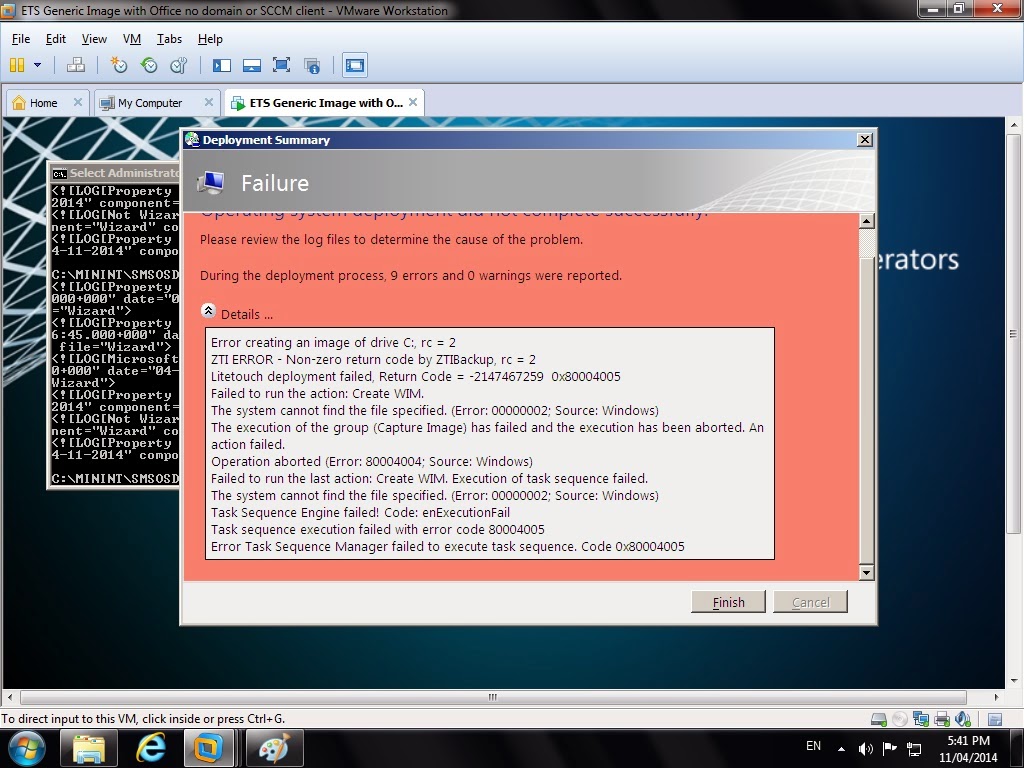Click the Suspend (pause) VM toolbar button
Screen dimensions: 1024x768
(x=17, y=65)
